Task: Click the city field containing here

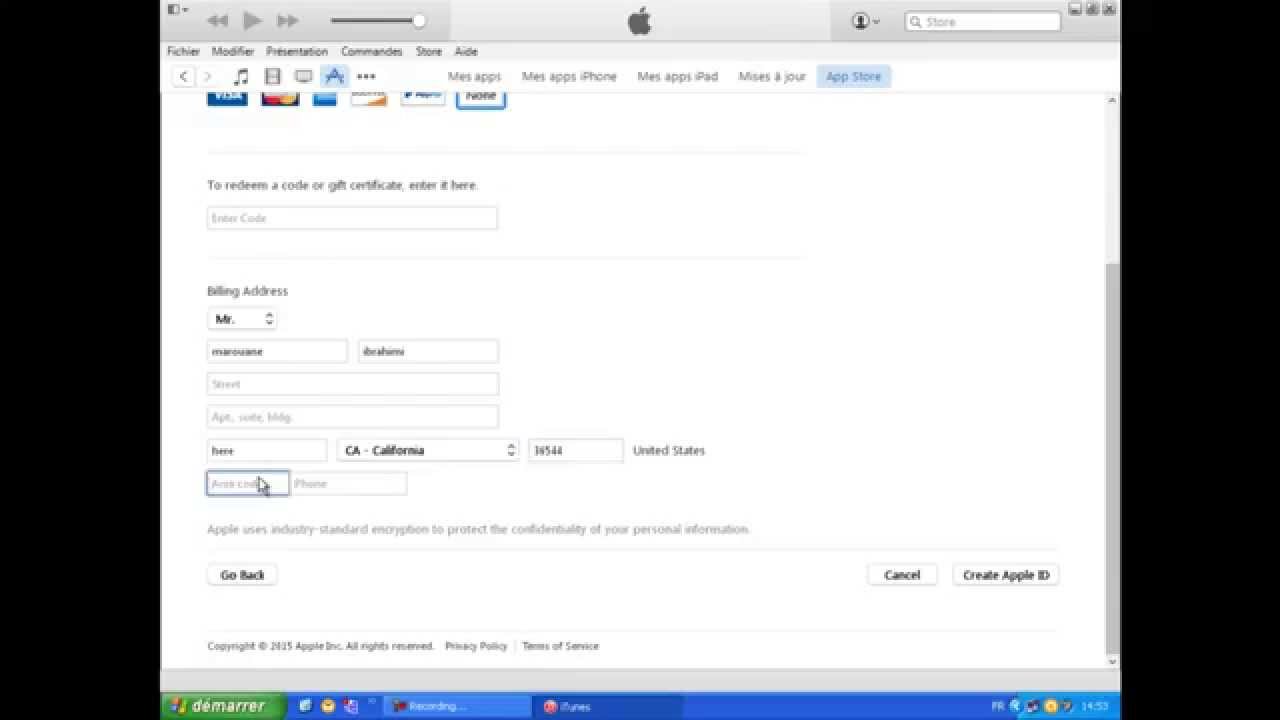Action: [x=267, y=450]
